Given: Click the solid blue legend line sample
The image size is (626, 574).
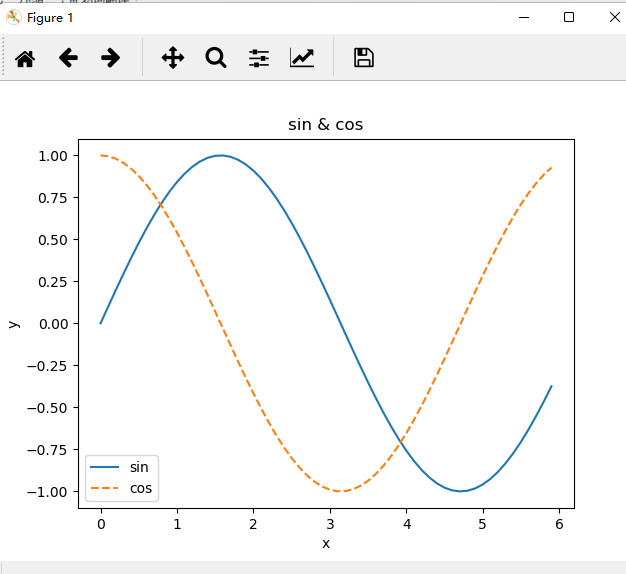Looking at the screenshot, I should [x=104, y=467].
